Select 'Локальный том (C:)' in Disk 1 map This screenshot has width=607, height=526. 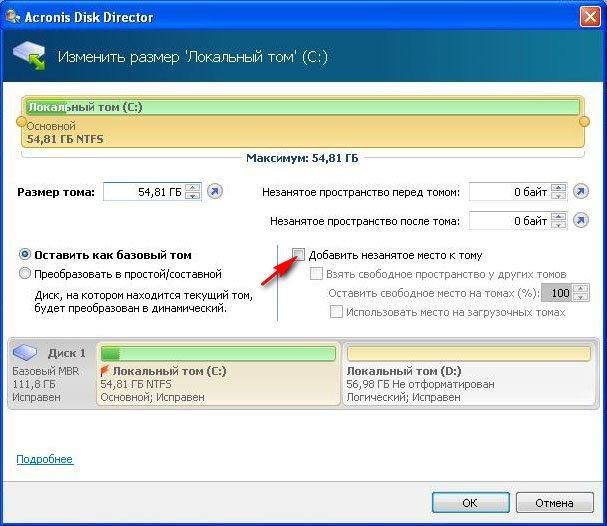(218, 374)
